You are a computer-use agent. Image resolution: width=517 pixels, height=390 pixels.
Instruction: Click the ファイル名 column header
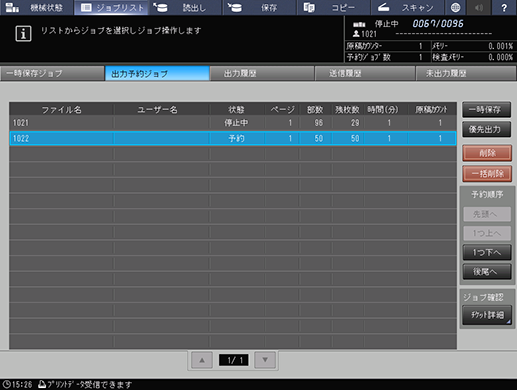coord(62,109)
